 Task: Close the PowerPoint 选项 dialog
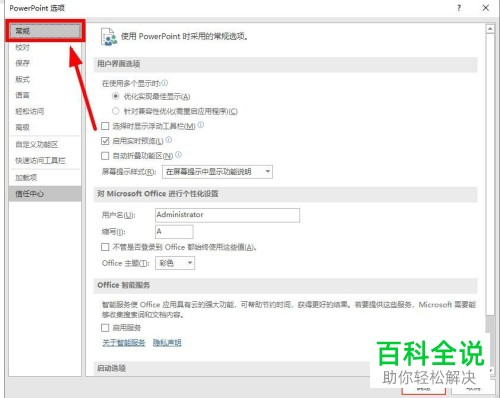[x=486, y=8]
